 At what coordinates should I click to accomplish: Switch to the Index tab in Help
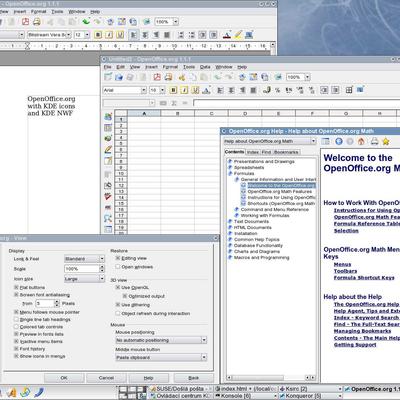253,152
